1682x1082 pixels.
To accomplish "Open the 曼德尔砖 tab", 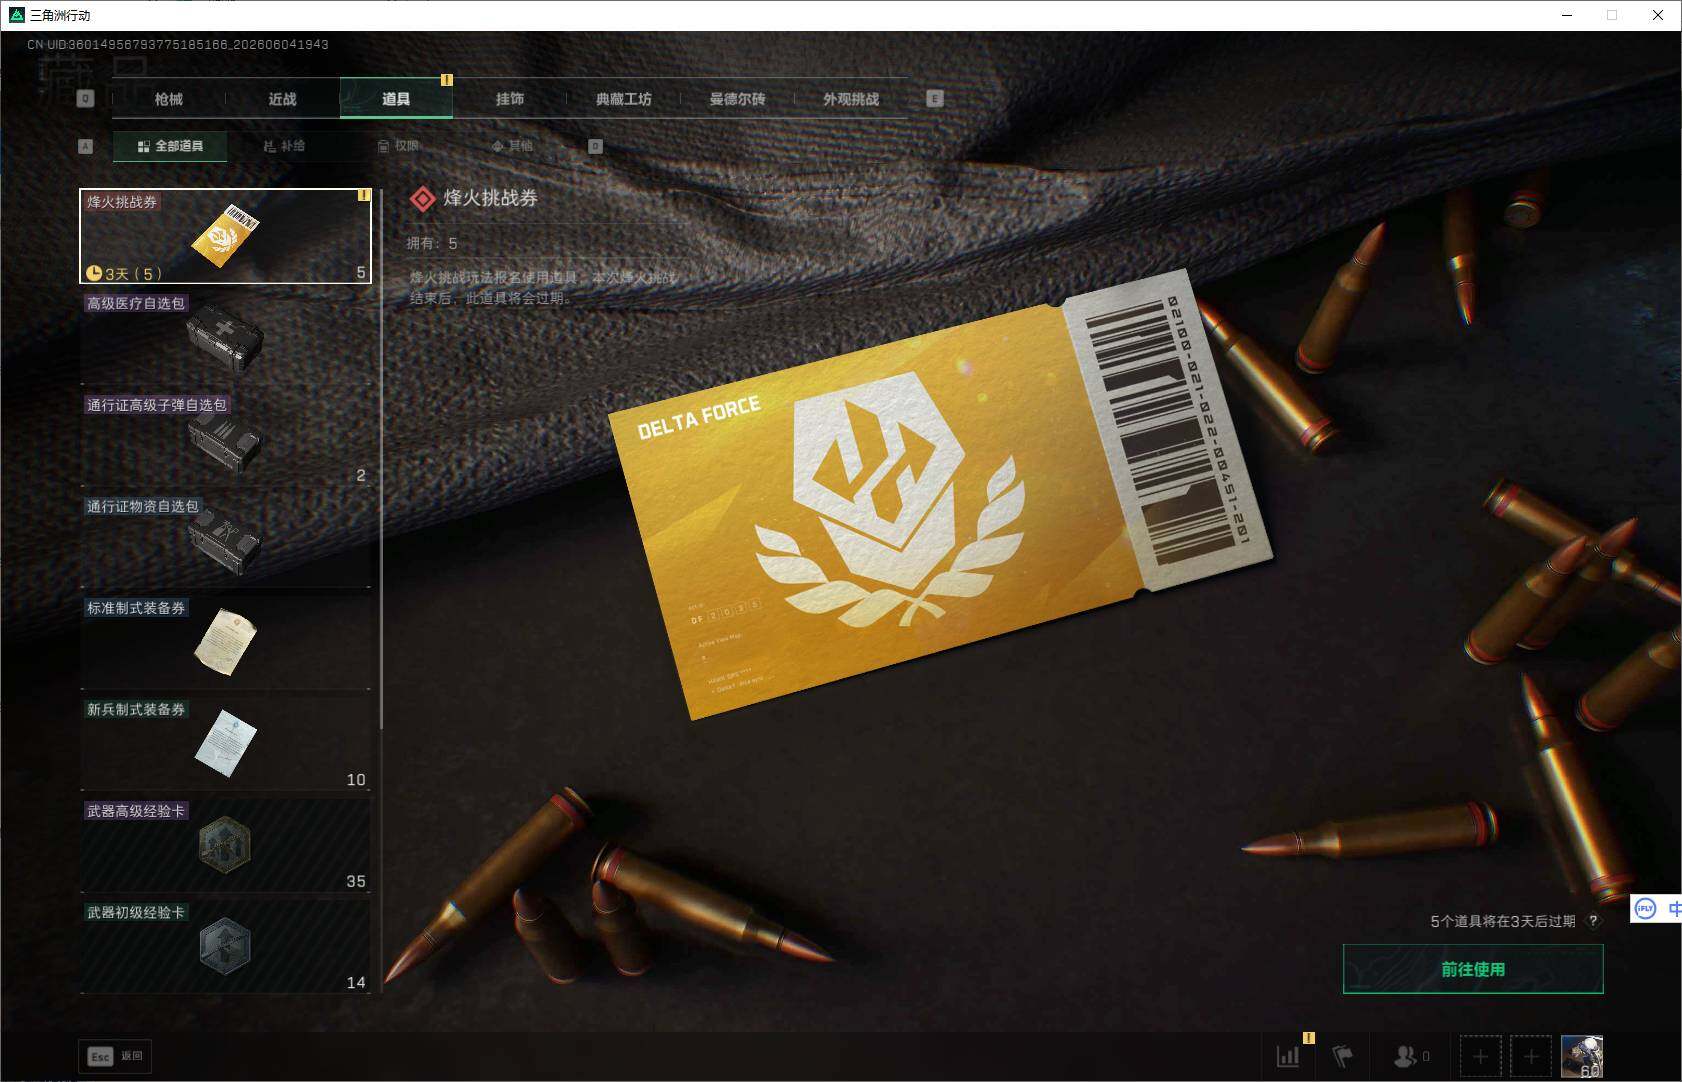I will pos(737,99).
